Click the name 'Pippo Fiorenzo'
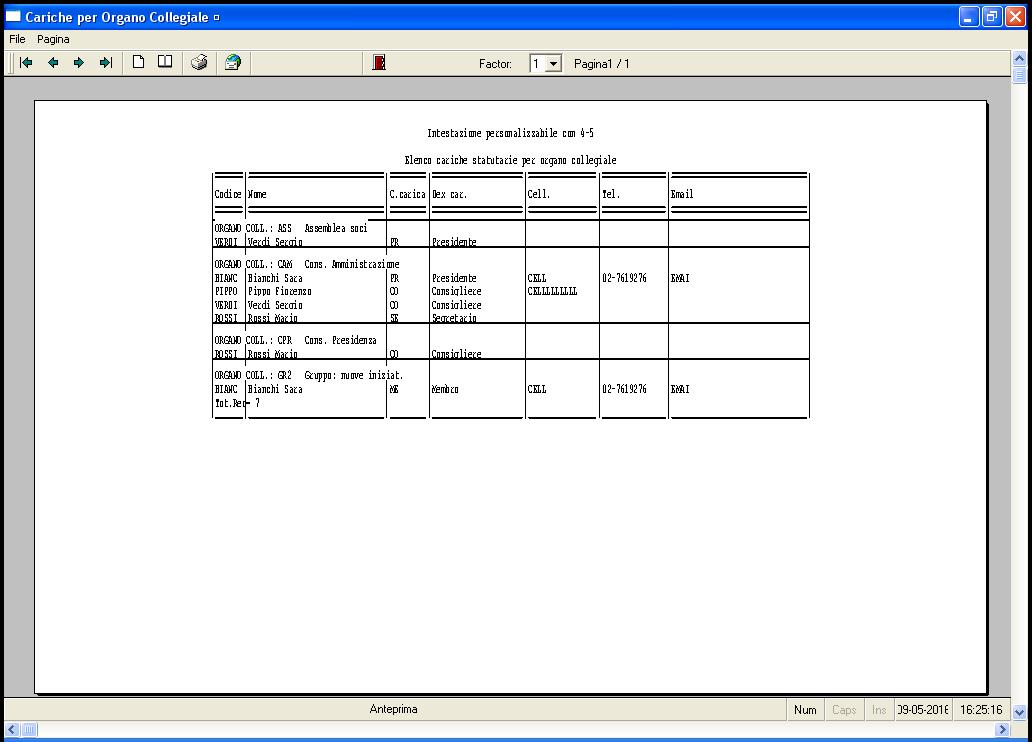Image resolution: width=1032 pixels, height=742 pixels. coord(280,291)
